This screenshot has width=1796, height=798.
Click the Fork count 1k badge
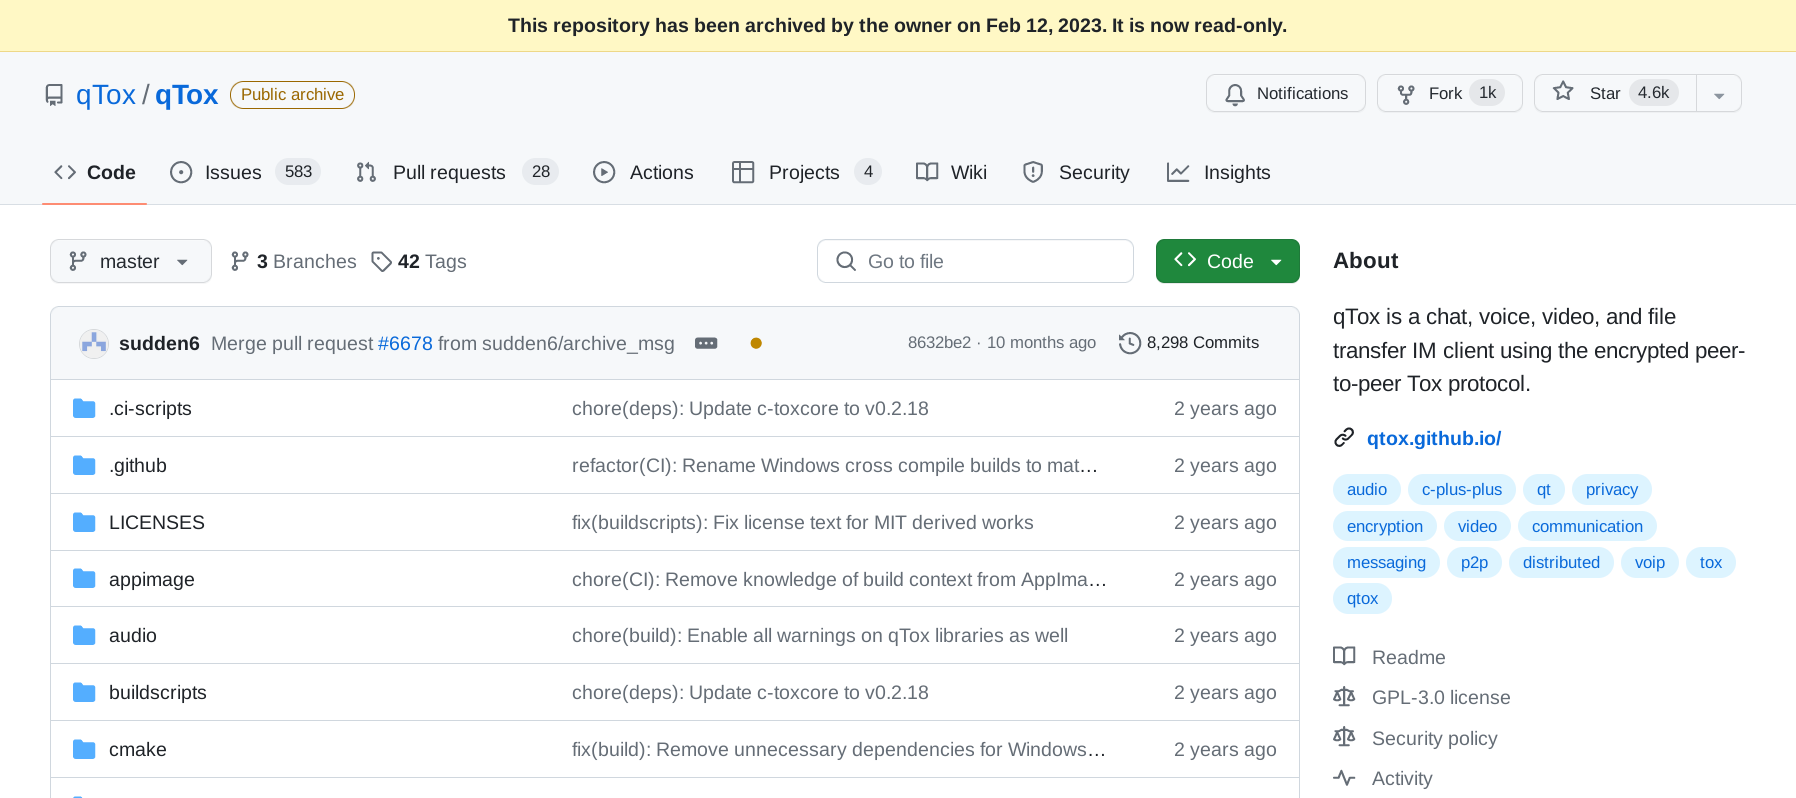click(1488, 93)
